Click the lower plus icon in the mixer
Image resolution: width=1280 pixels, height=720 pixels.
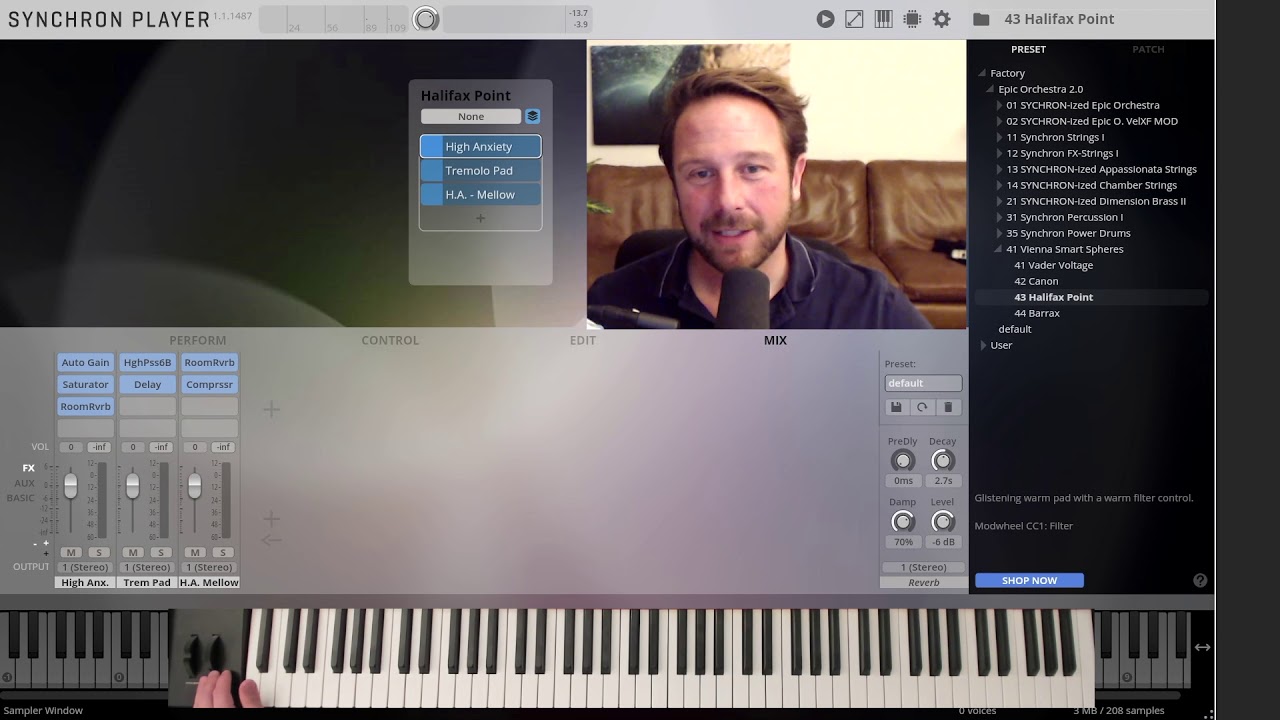tap(271, 518)
